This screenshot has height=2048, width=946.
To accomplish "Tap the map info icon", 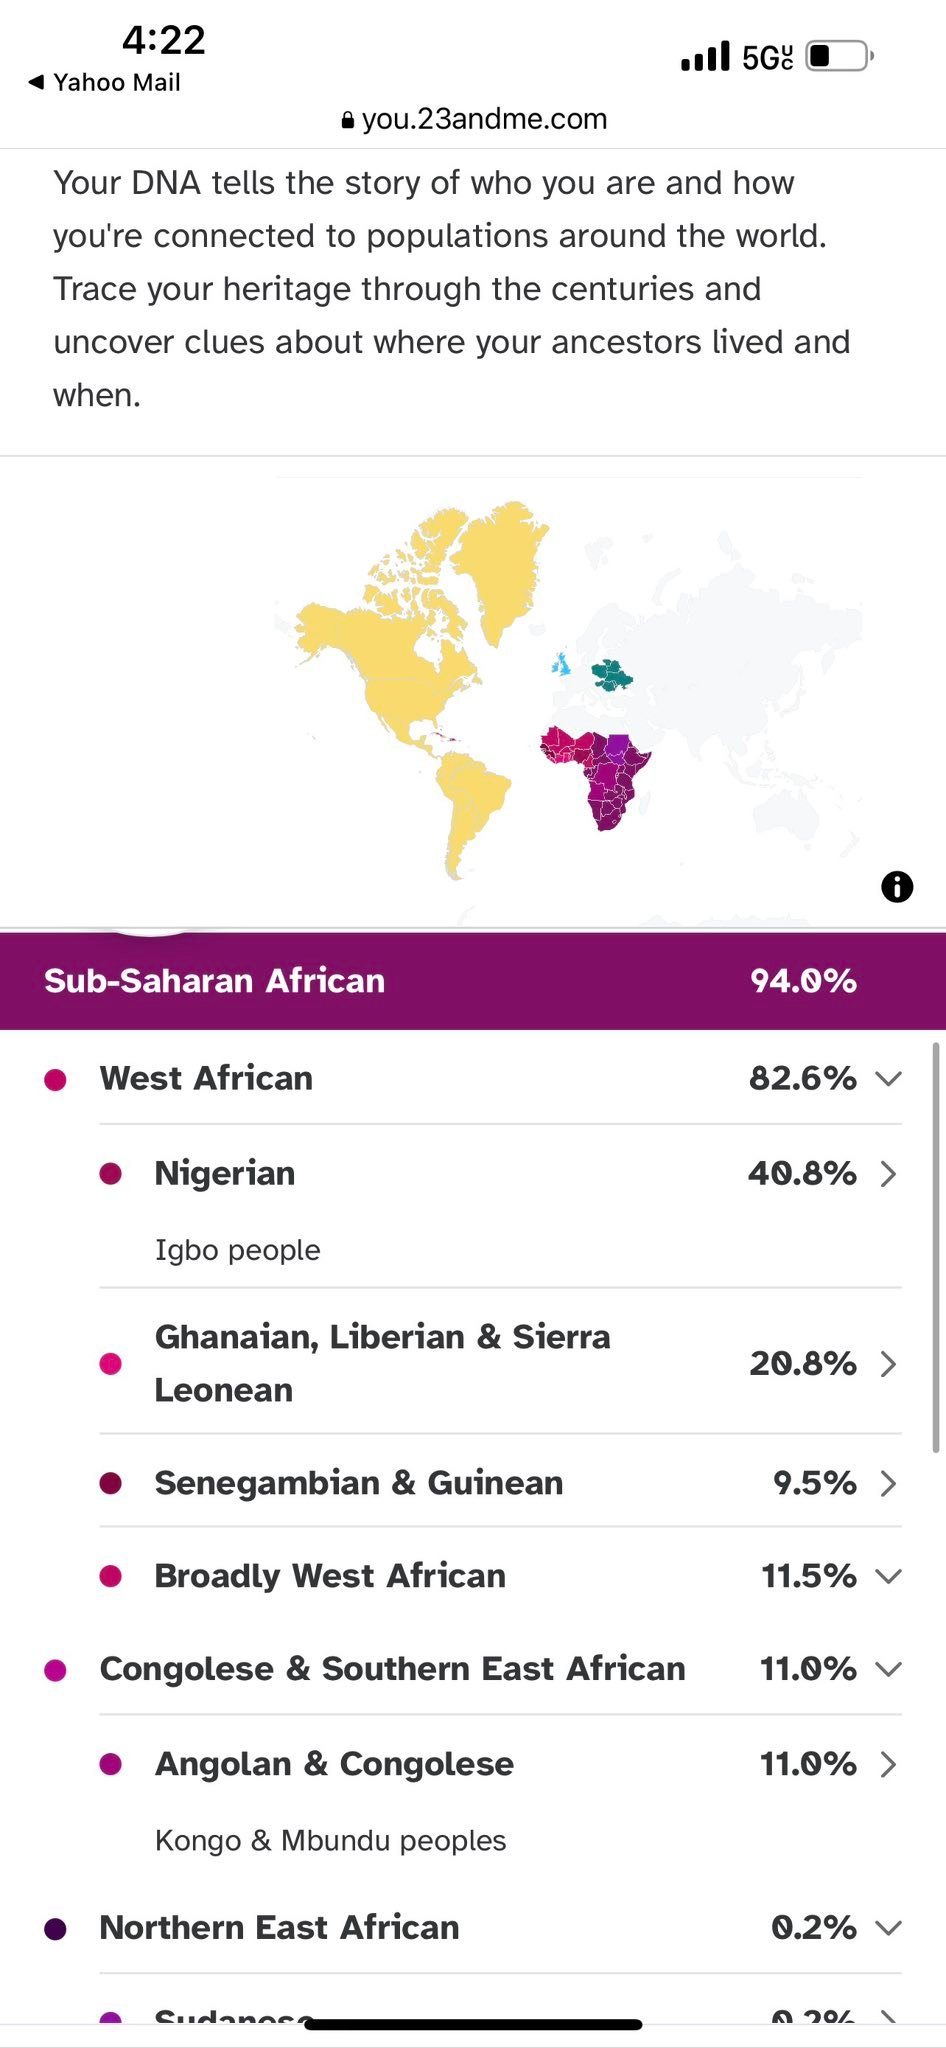I will tap(897, 886).
